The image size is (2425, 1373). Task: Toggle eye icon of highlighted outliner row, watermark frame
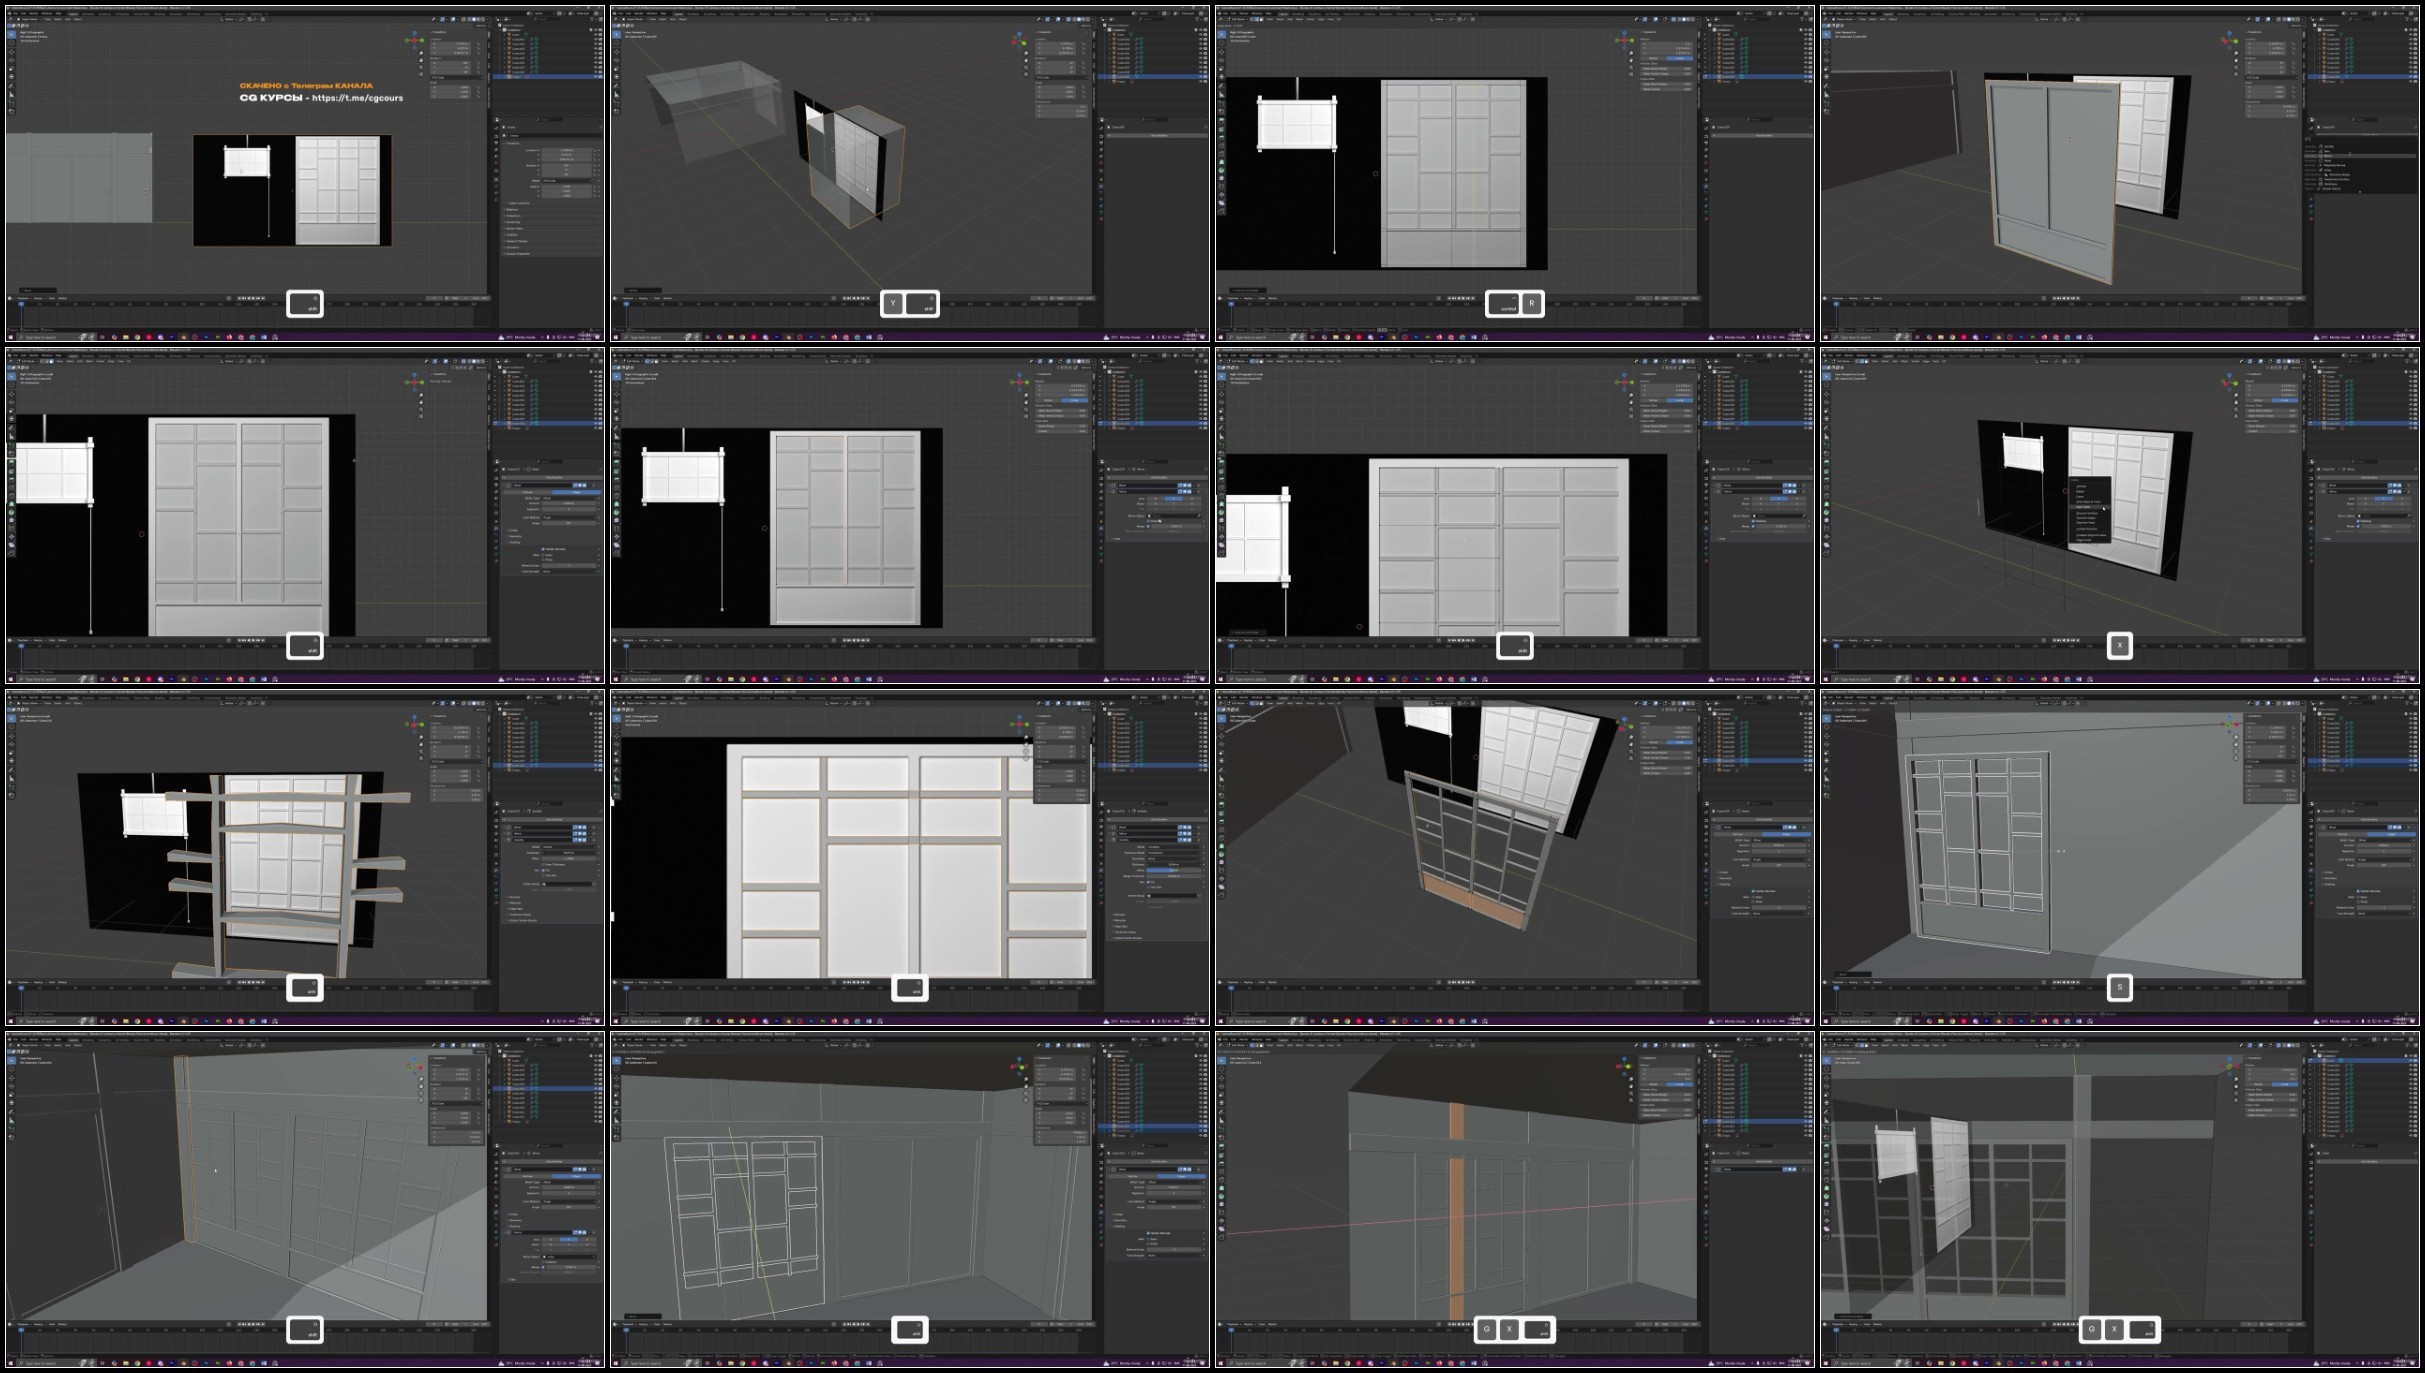[596, 77]
